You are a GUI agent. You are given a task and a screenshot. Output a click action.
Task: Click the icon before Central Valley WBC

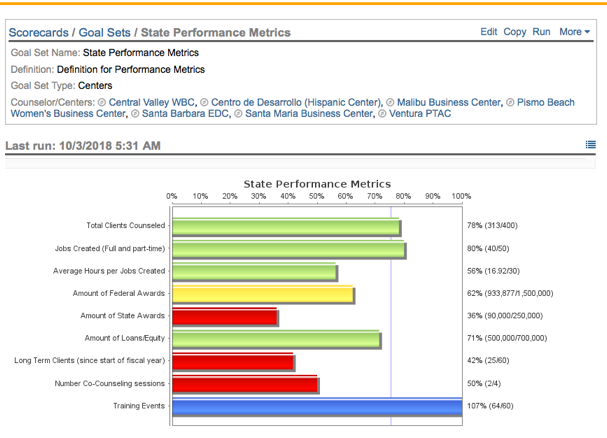(x=102, y=102)
